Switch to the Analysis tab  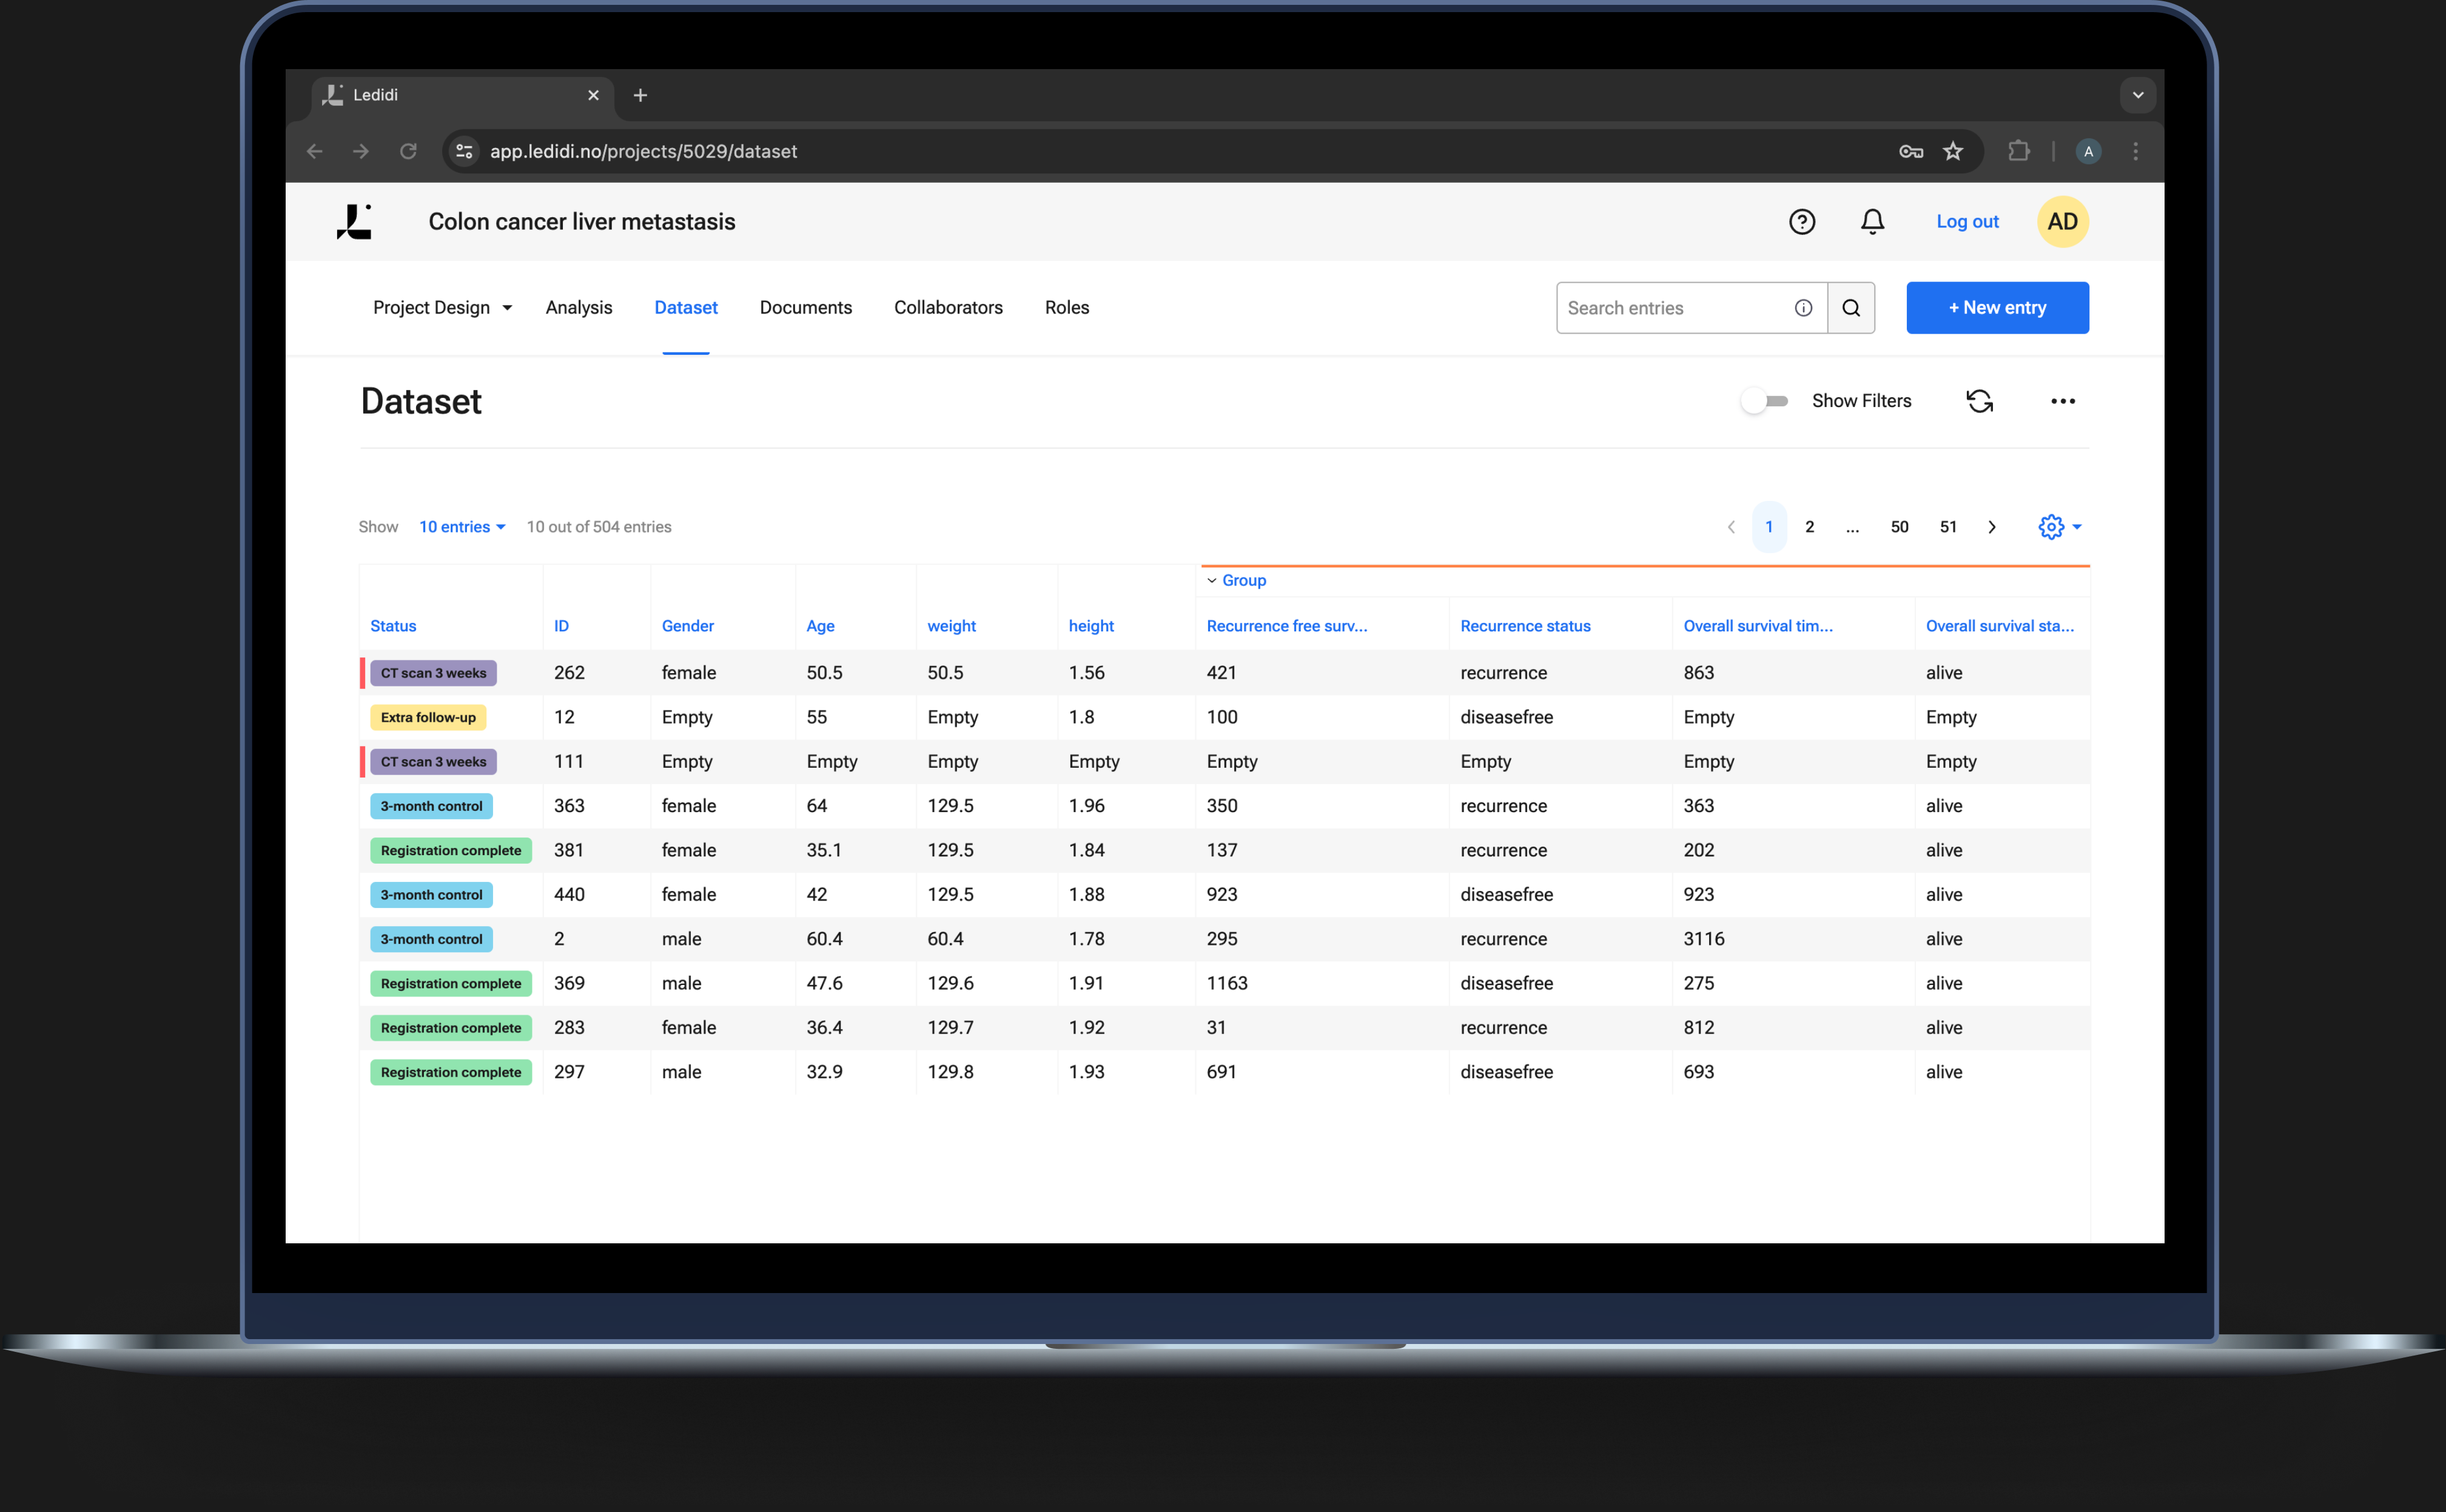578,308
